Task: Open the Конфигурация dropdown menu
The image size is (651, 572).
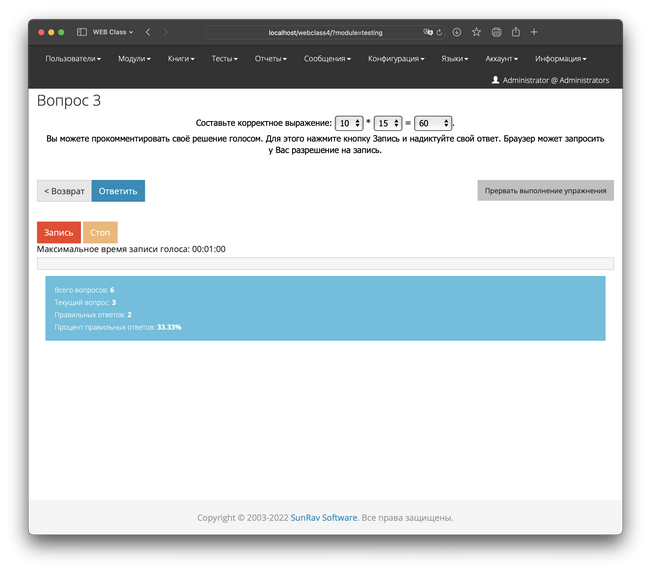Action: click(396, 59)
